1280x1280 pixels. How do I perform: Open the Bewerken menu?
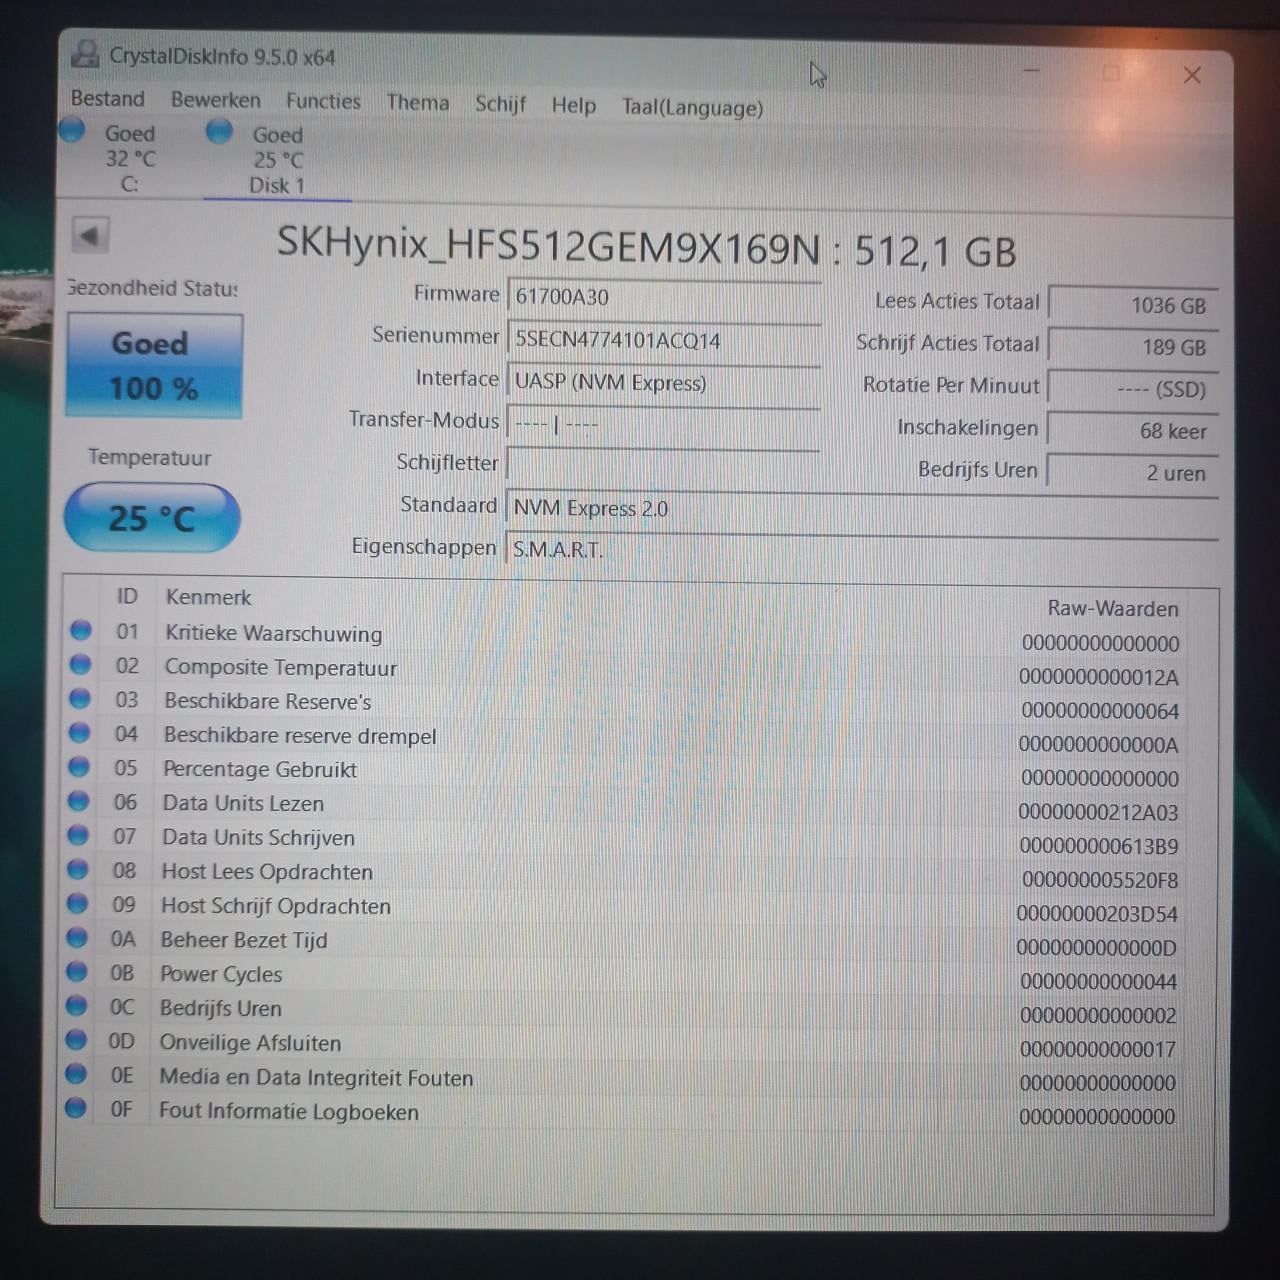[x=215, y=100]
